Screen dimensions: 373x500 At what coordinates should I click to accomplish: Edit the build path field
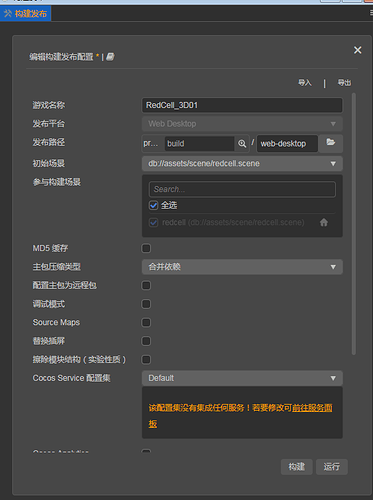point(199,144)
